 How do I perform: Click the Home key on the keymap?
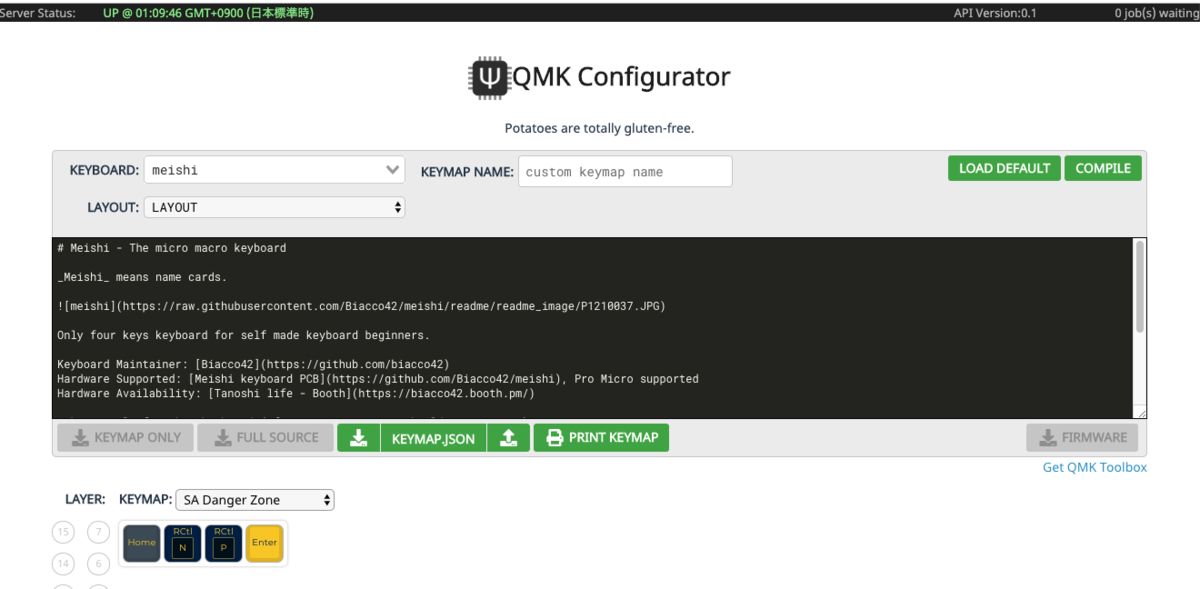point(142,543)
